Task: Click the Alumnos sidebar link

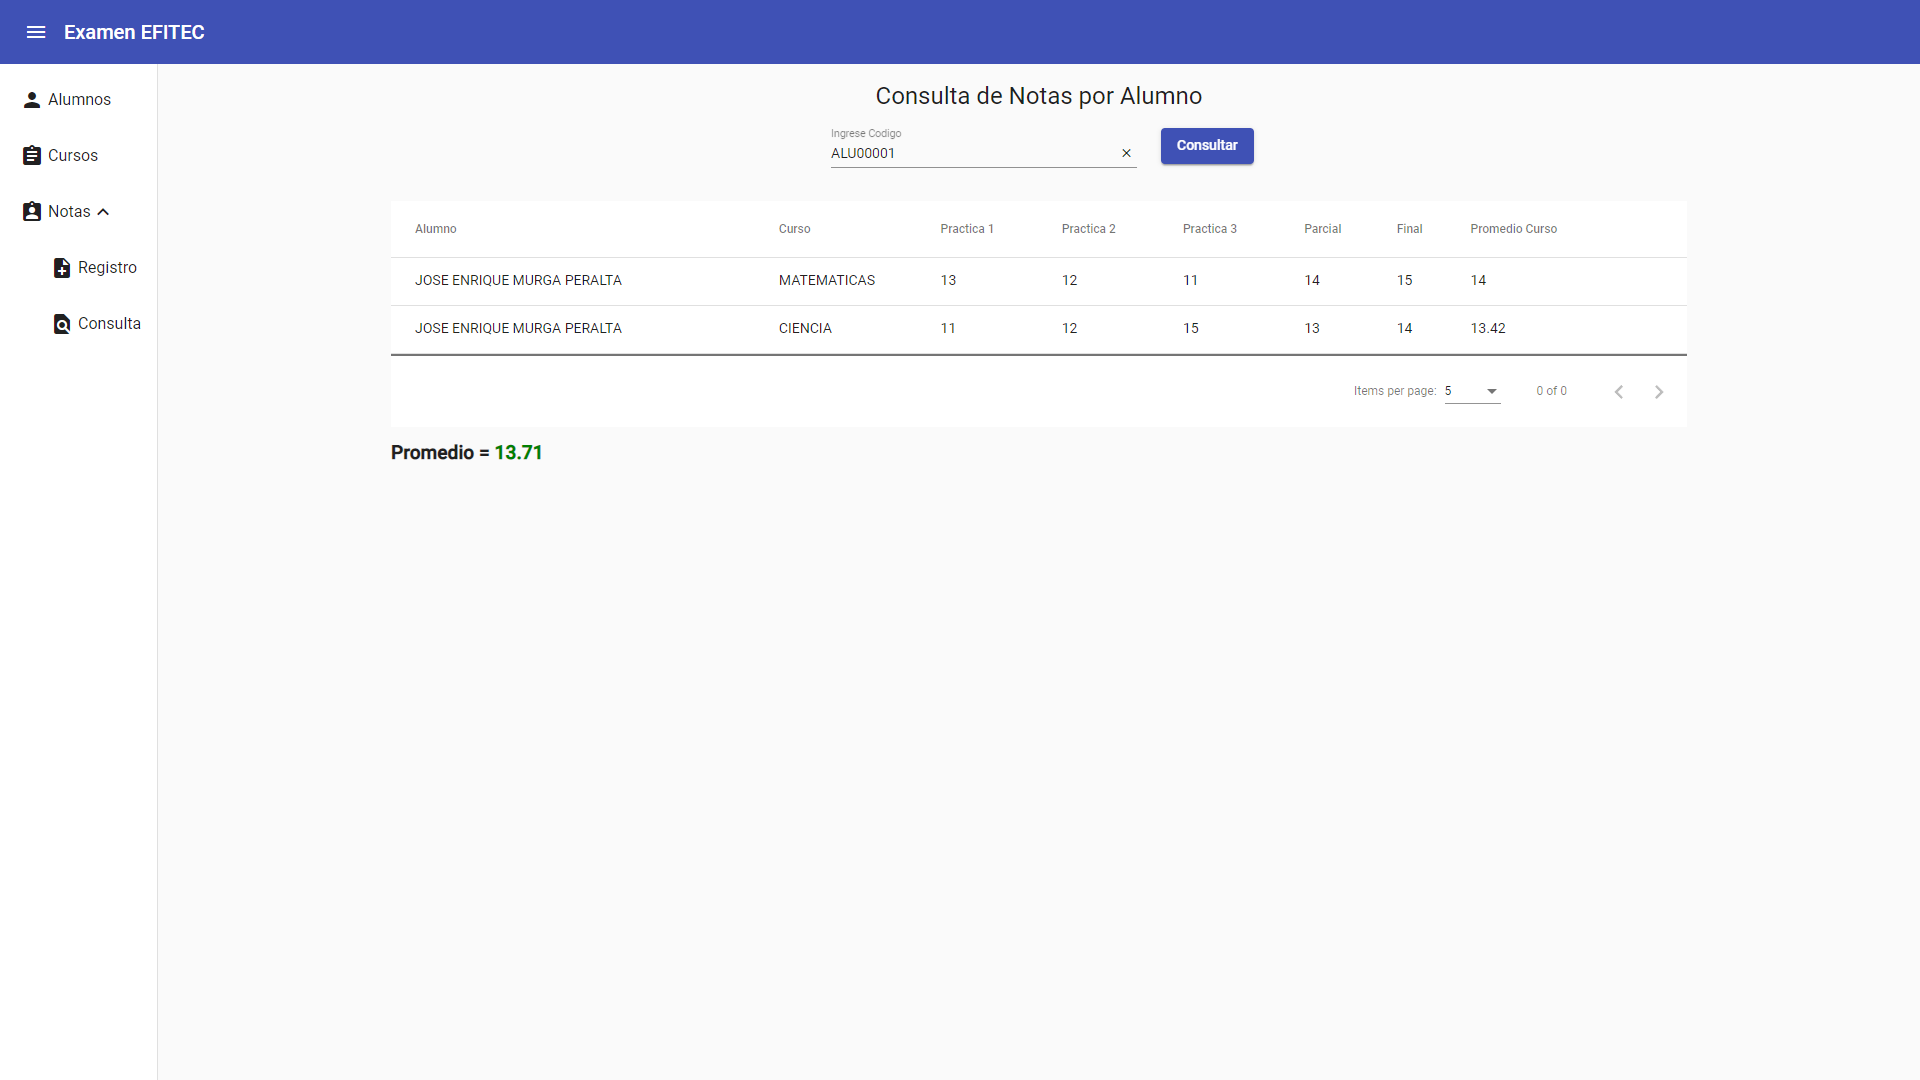Action: tap(79, 99)
